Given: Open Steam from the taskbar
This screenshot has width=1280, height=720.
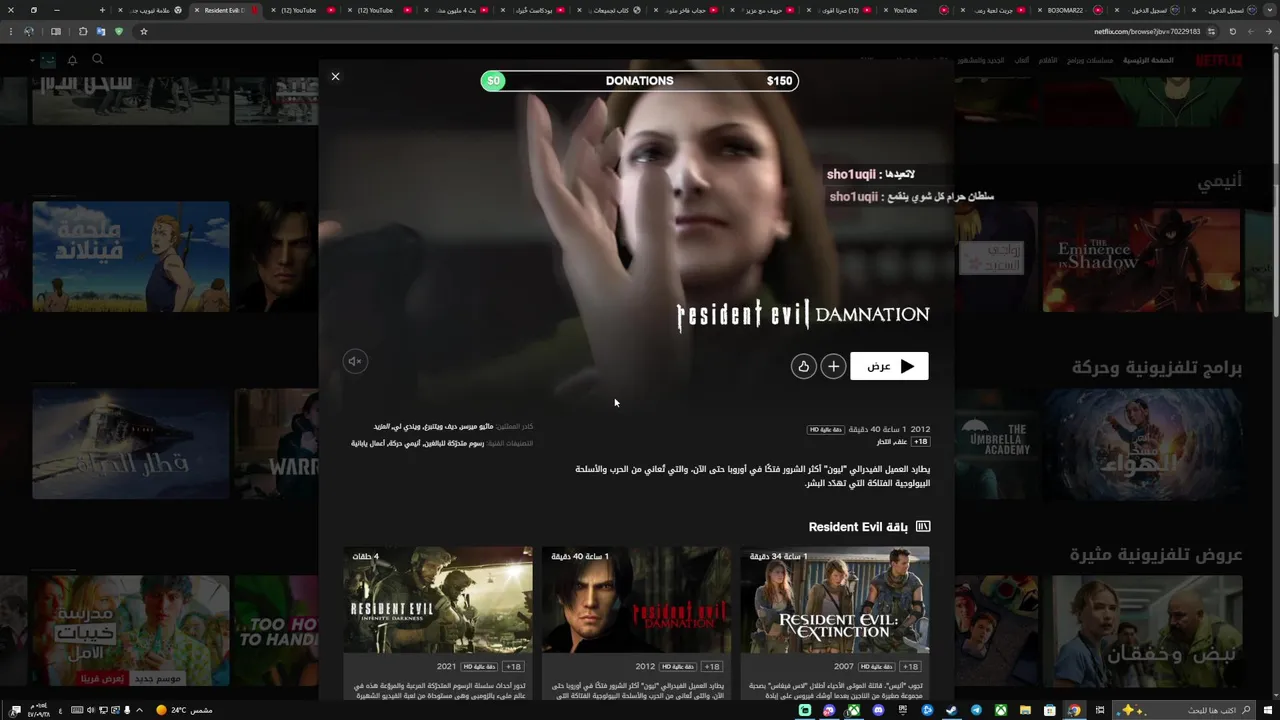Looking at the screenshot, I should point(952,710).
